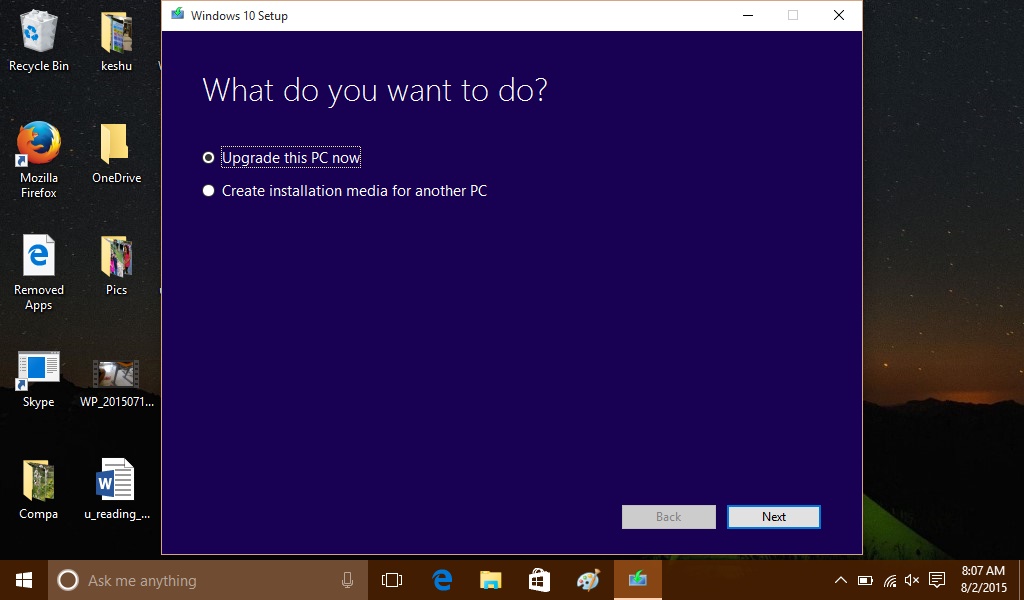Viewport: 1024px width, 600px height.
Task: Close the Windows 10 Setup window
Action: click(839, 15)
